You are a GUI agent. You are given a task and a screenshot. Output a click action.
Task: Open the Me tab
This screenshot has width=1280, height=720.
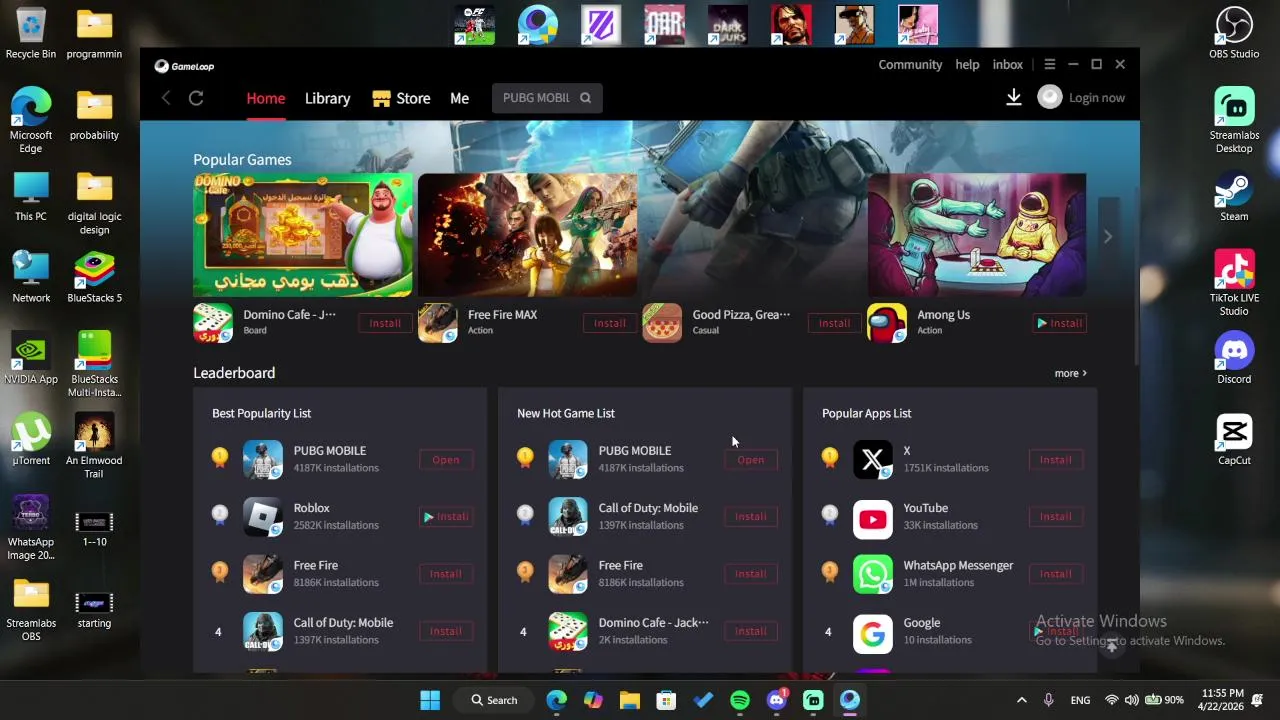pyautogui.click(x=459, y=98)
